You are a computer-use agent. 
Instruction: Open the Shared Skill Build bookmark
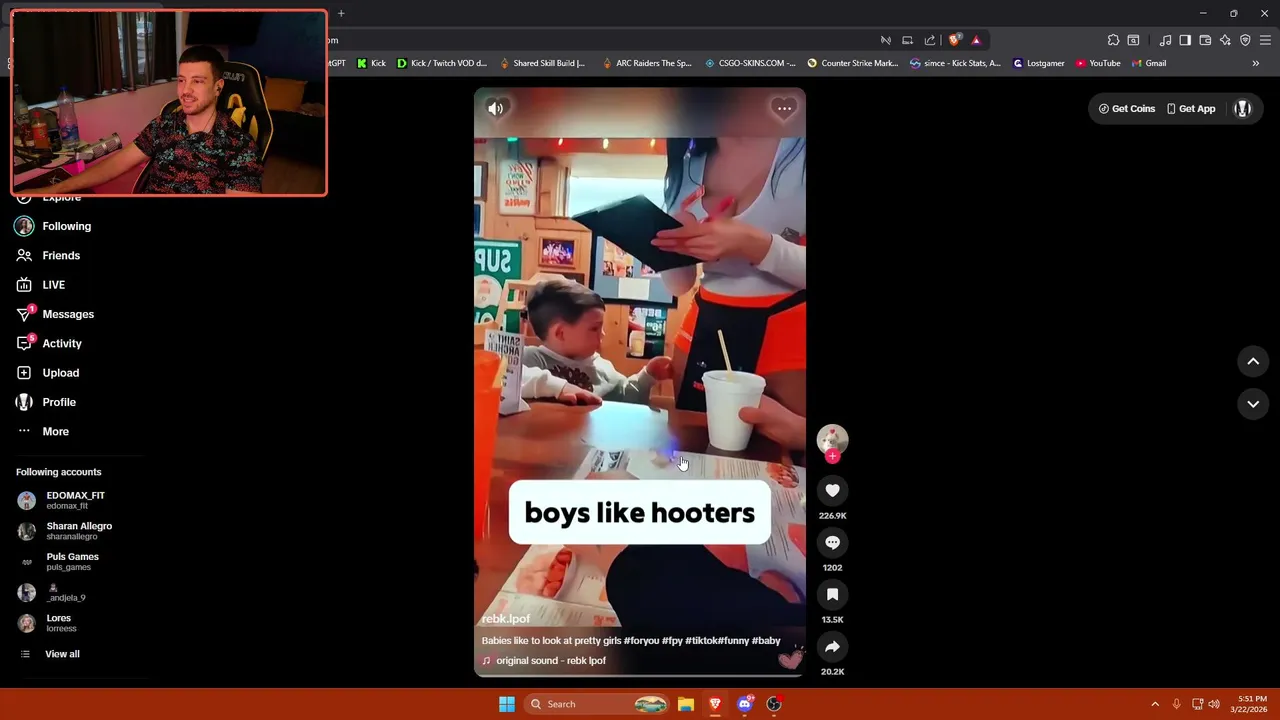[x=543, y=63]
